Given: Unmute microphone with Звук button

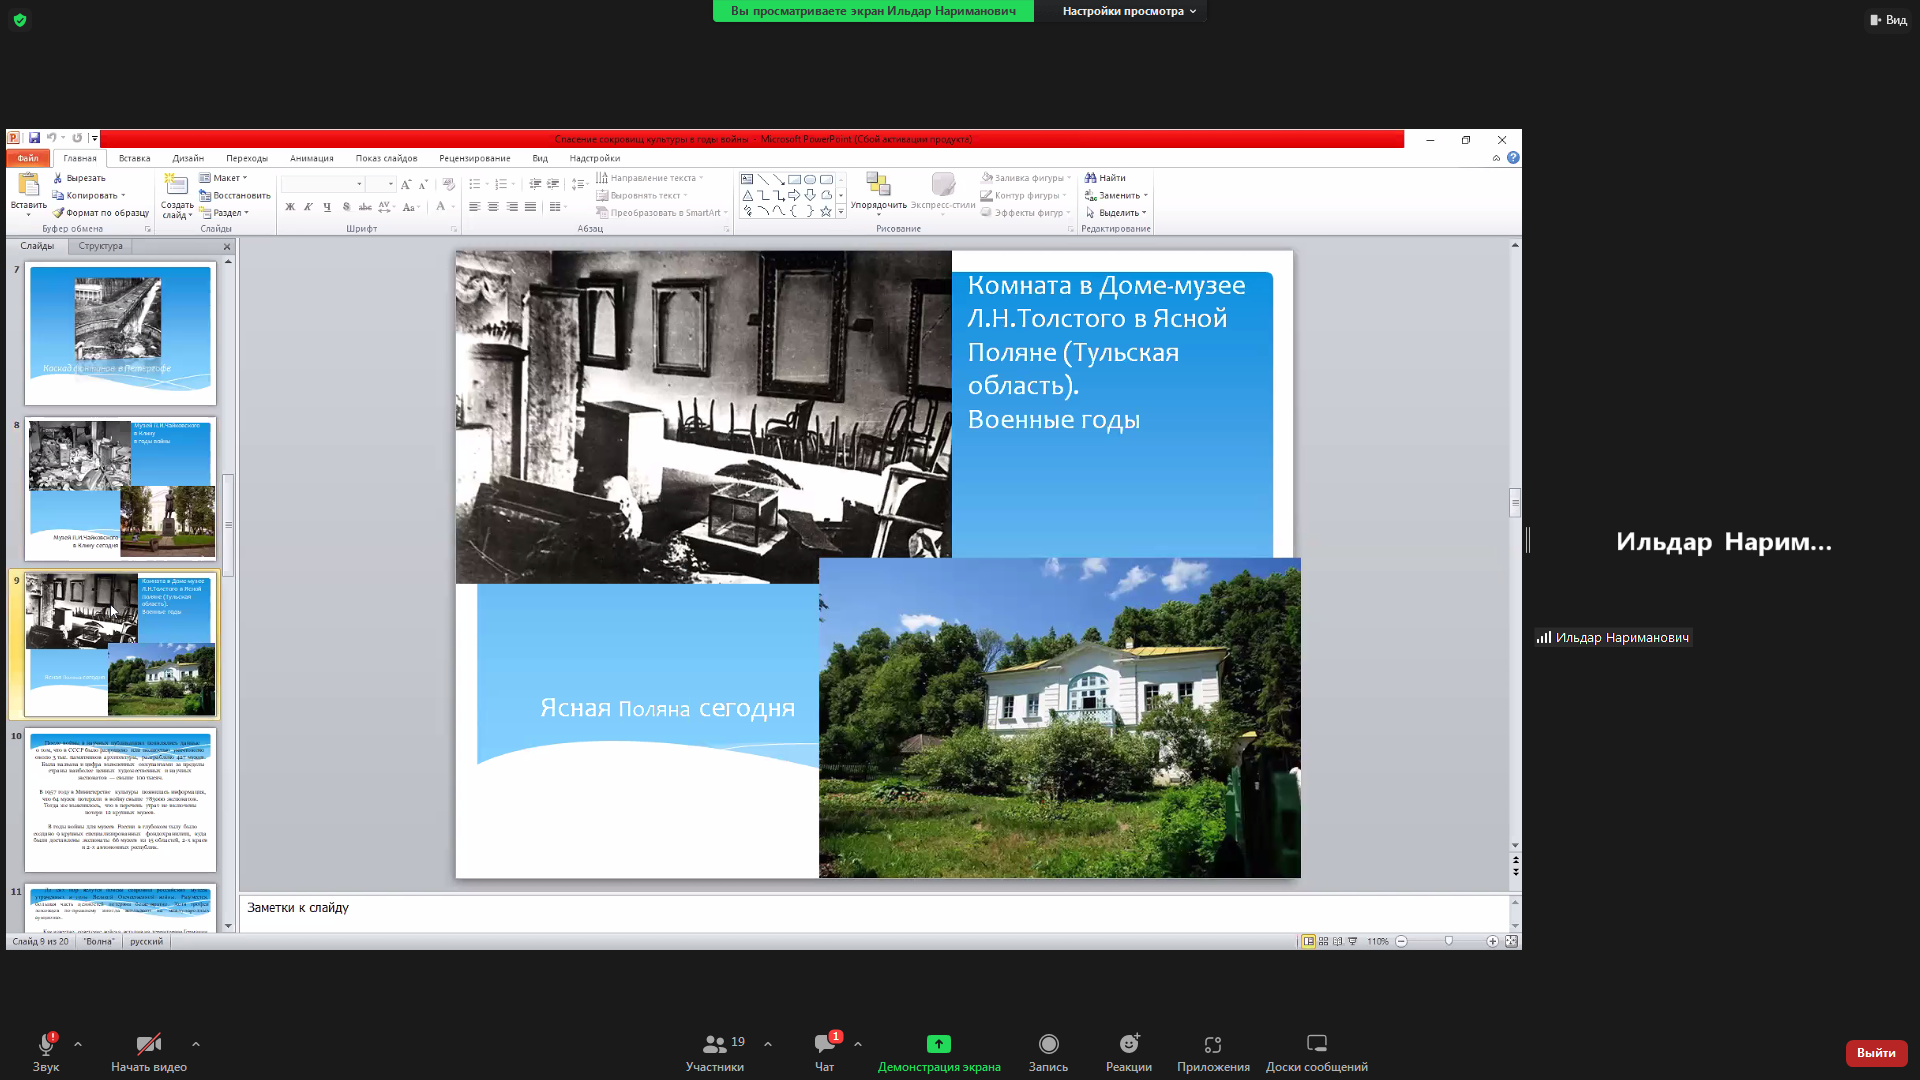Looking at the screenshot, I should point(46,1044).
